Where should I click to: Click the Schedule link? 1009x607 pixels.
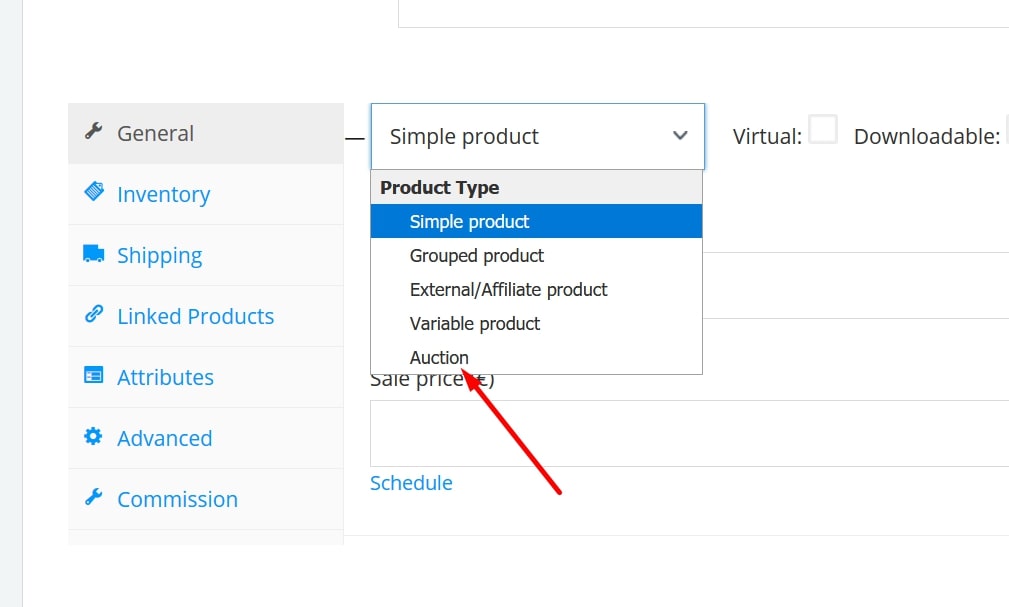pyautogui.click(x=411, y=483)
